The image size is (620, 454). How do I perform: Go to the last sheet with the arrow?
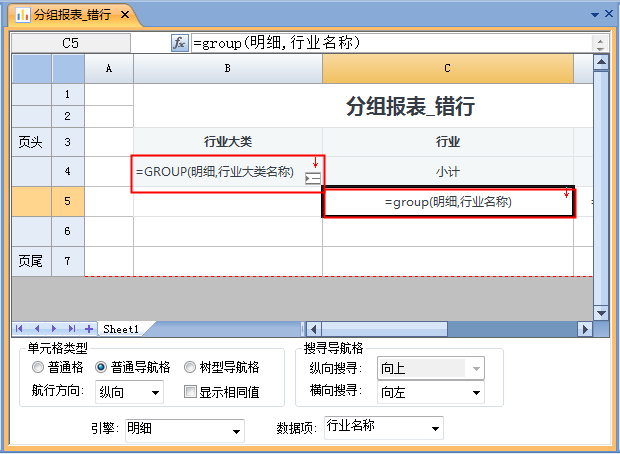coord(72,329)
